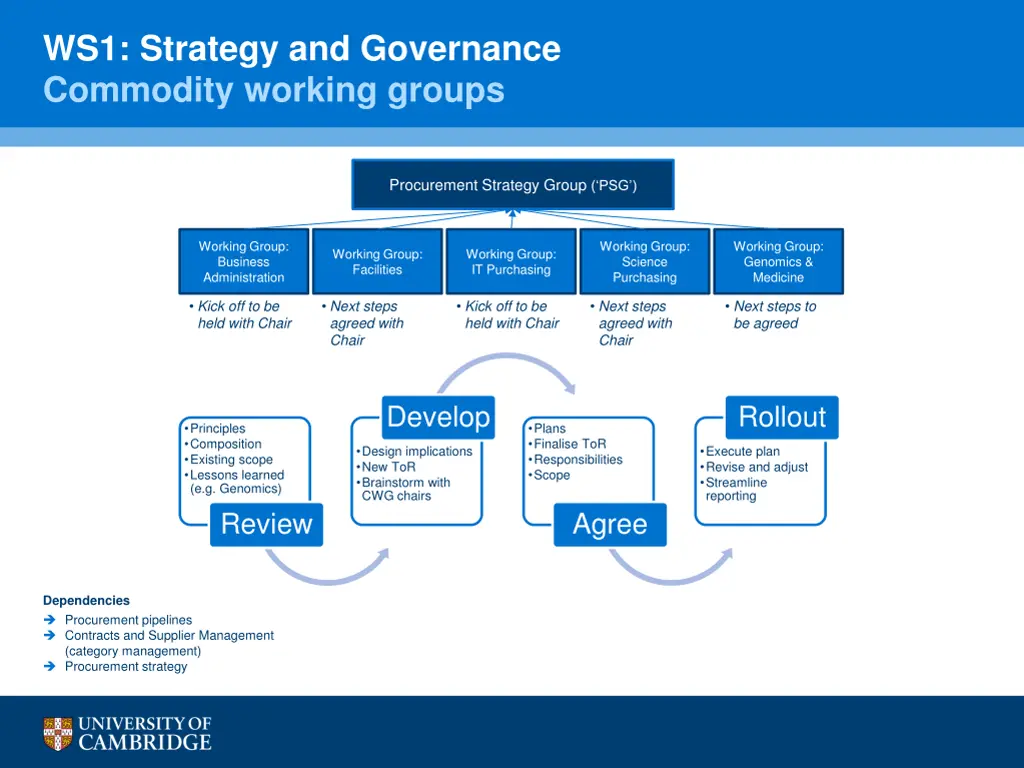Click the 'Principles' bullet in Review
The height and width of the screenshot is (768, 1024).
point(215,428)
